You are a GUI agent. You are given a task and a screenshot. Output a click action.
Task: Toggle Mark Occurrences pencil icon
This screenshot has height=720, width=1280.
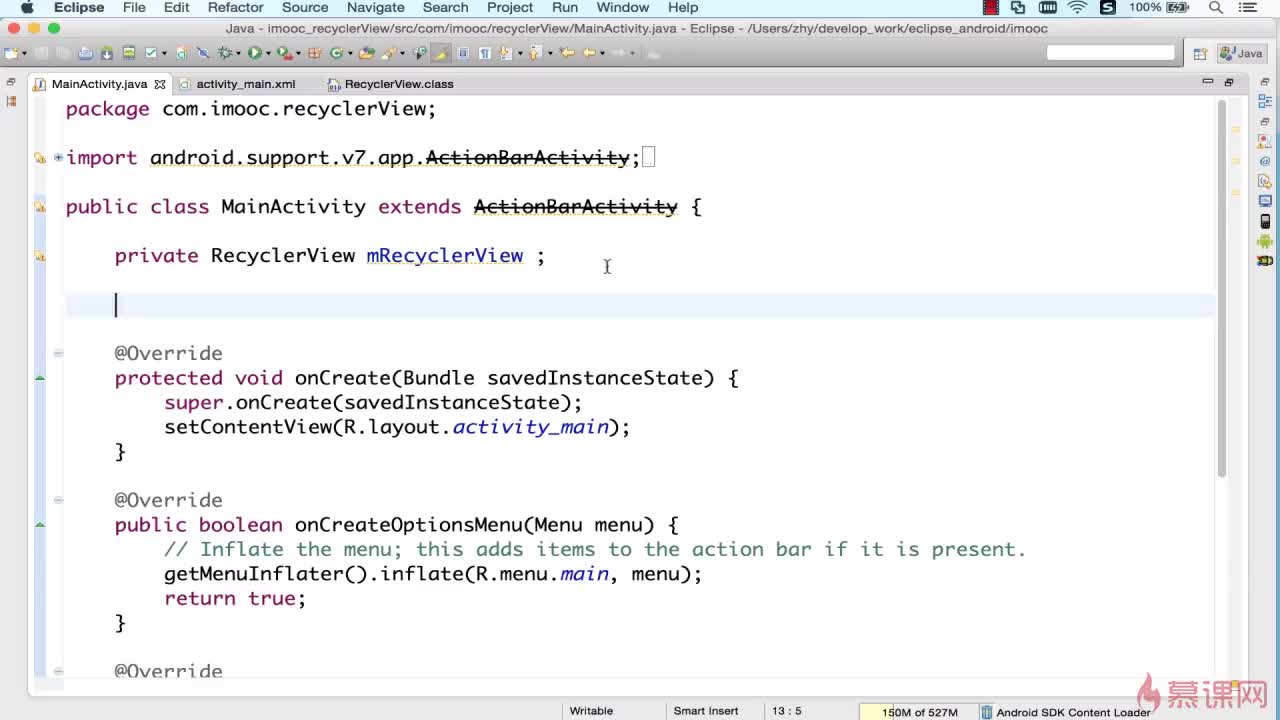(x=441, y=53)
